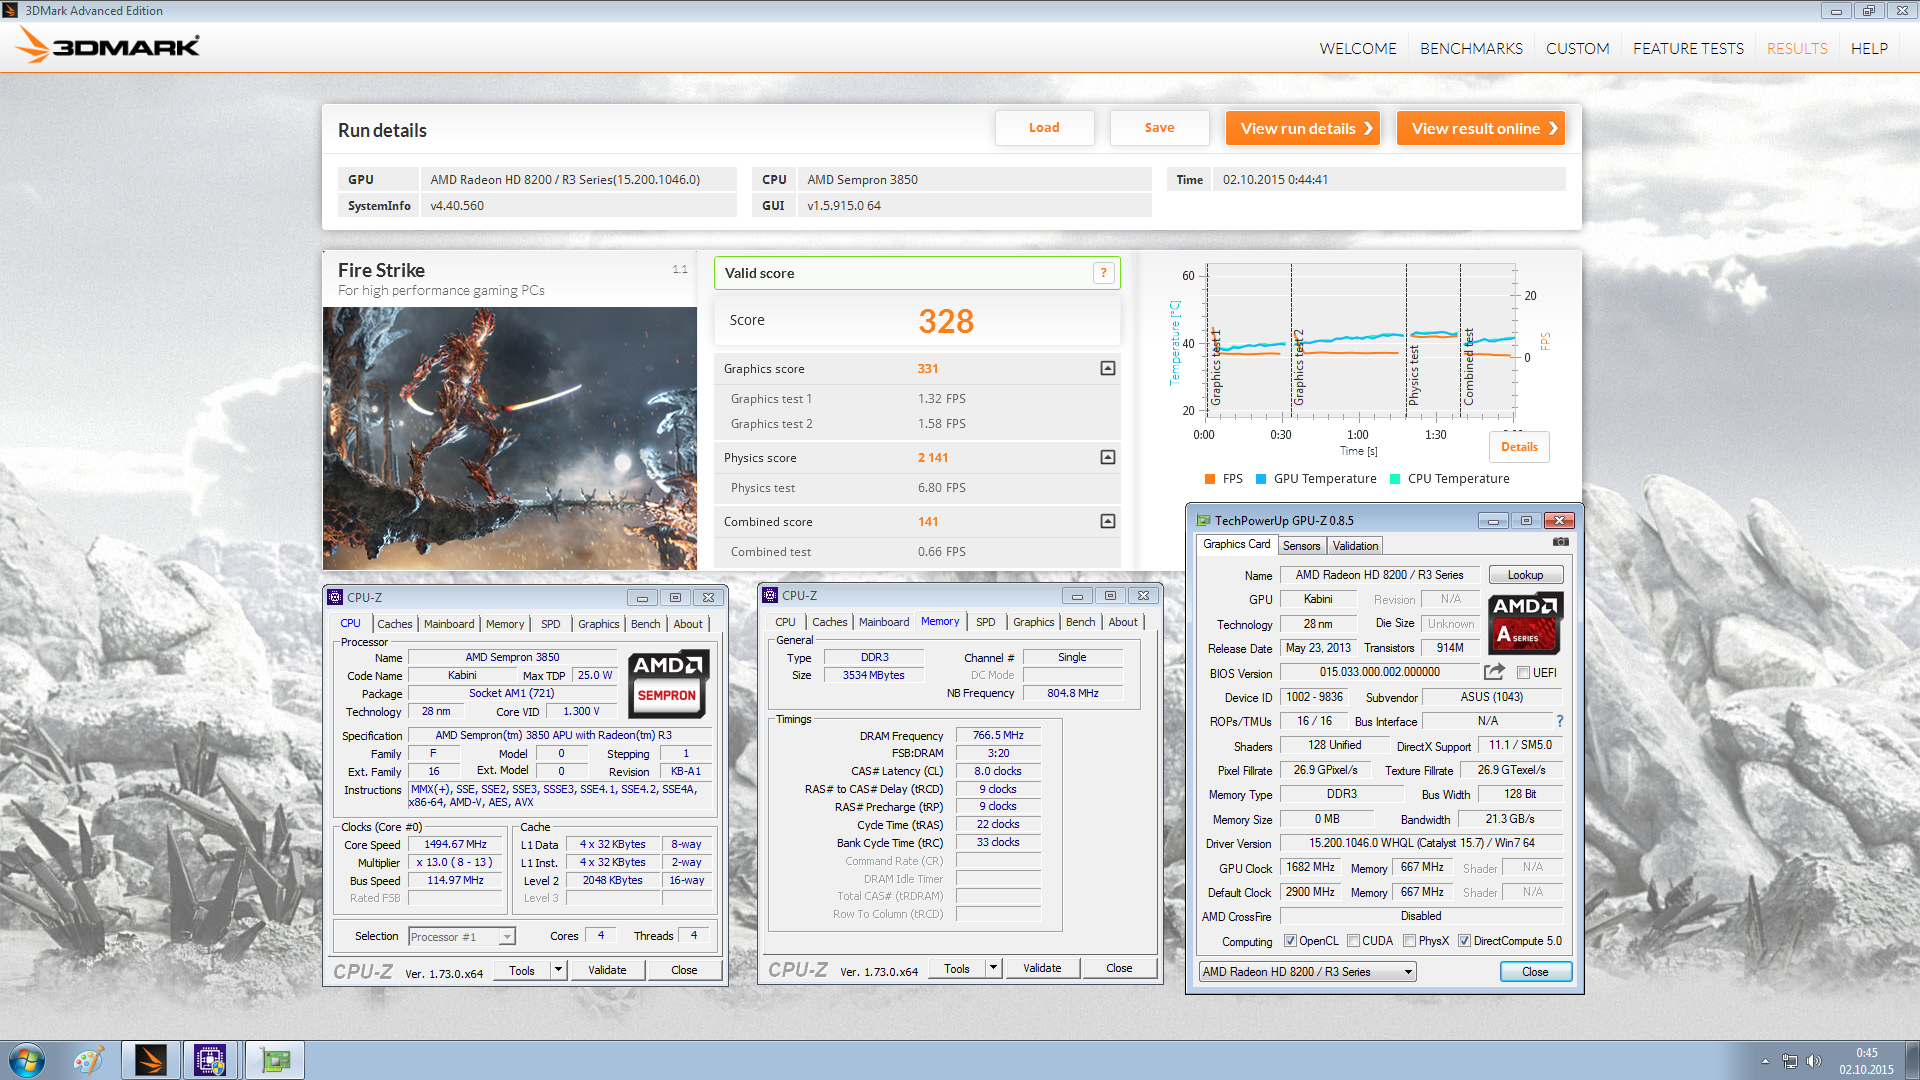The width and height of the screenshot is (1920, 1080).
Task: Click the GPU-Z title bar icon
Action: 1204,520
